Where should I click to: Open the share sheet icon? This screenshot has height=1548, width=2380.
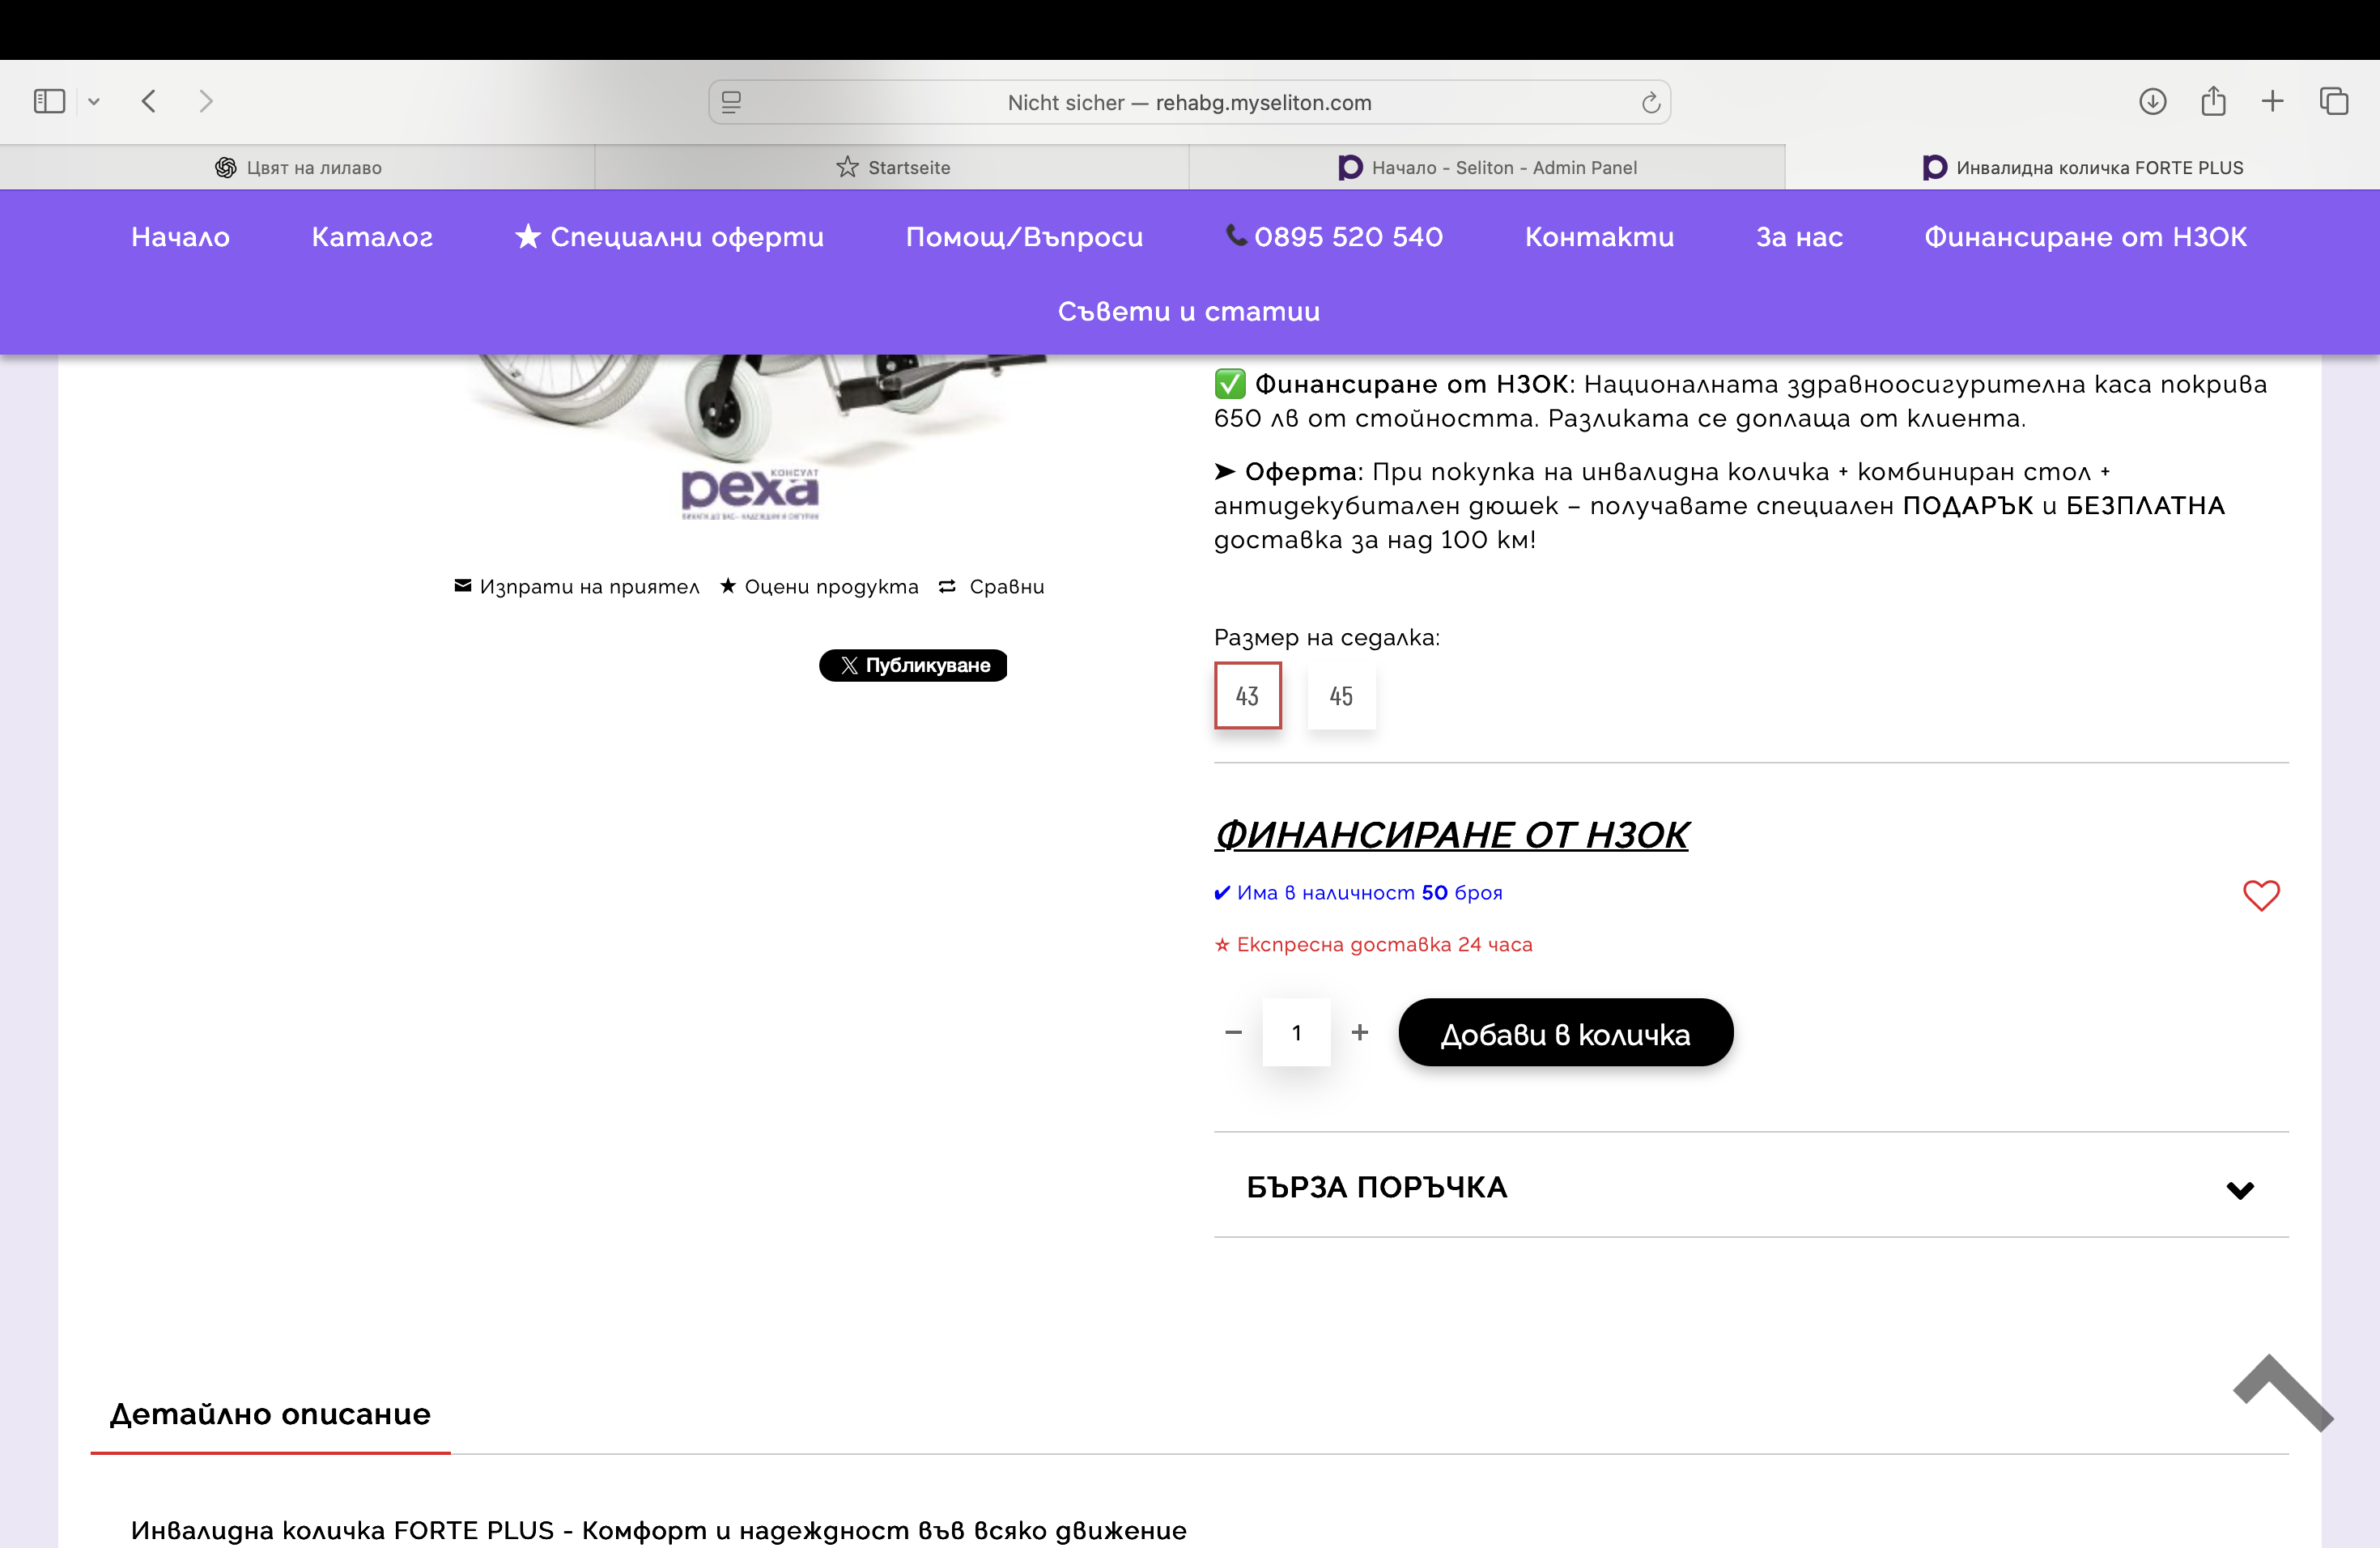click(x=2213, y=100)
